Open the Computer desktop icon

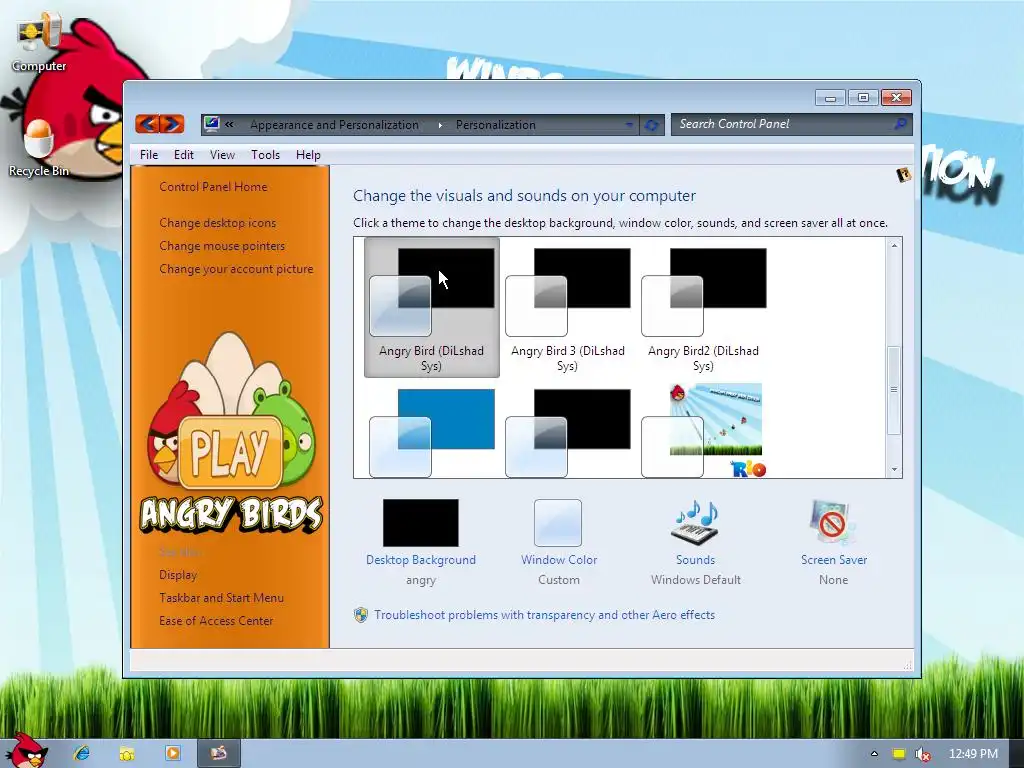point(39,42)
